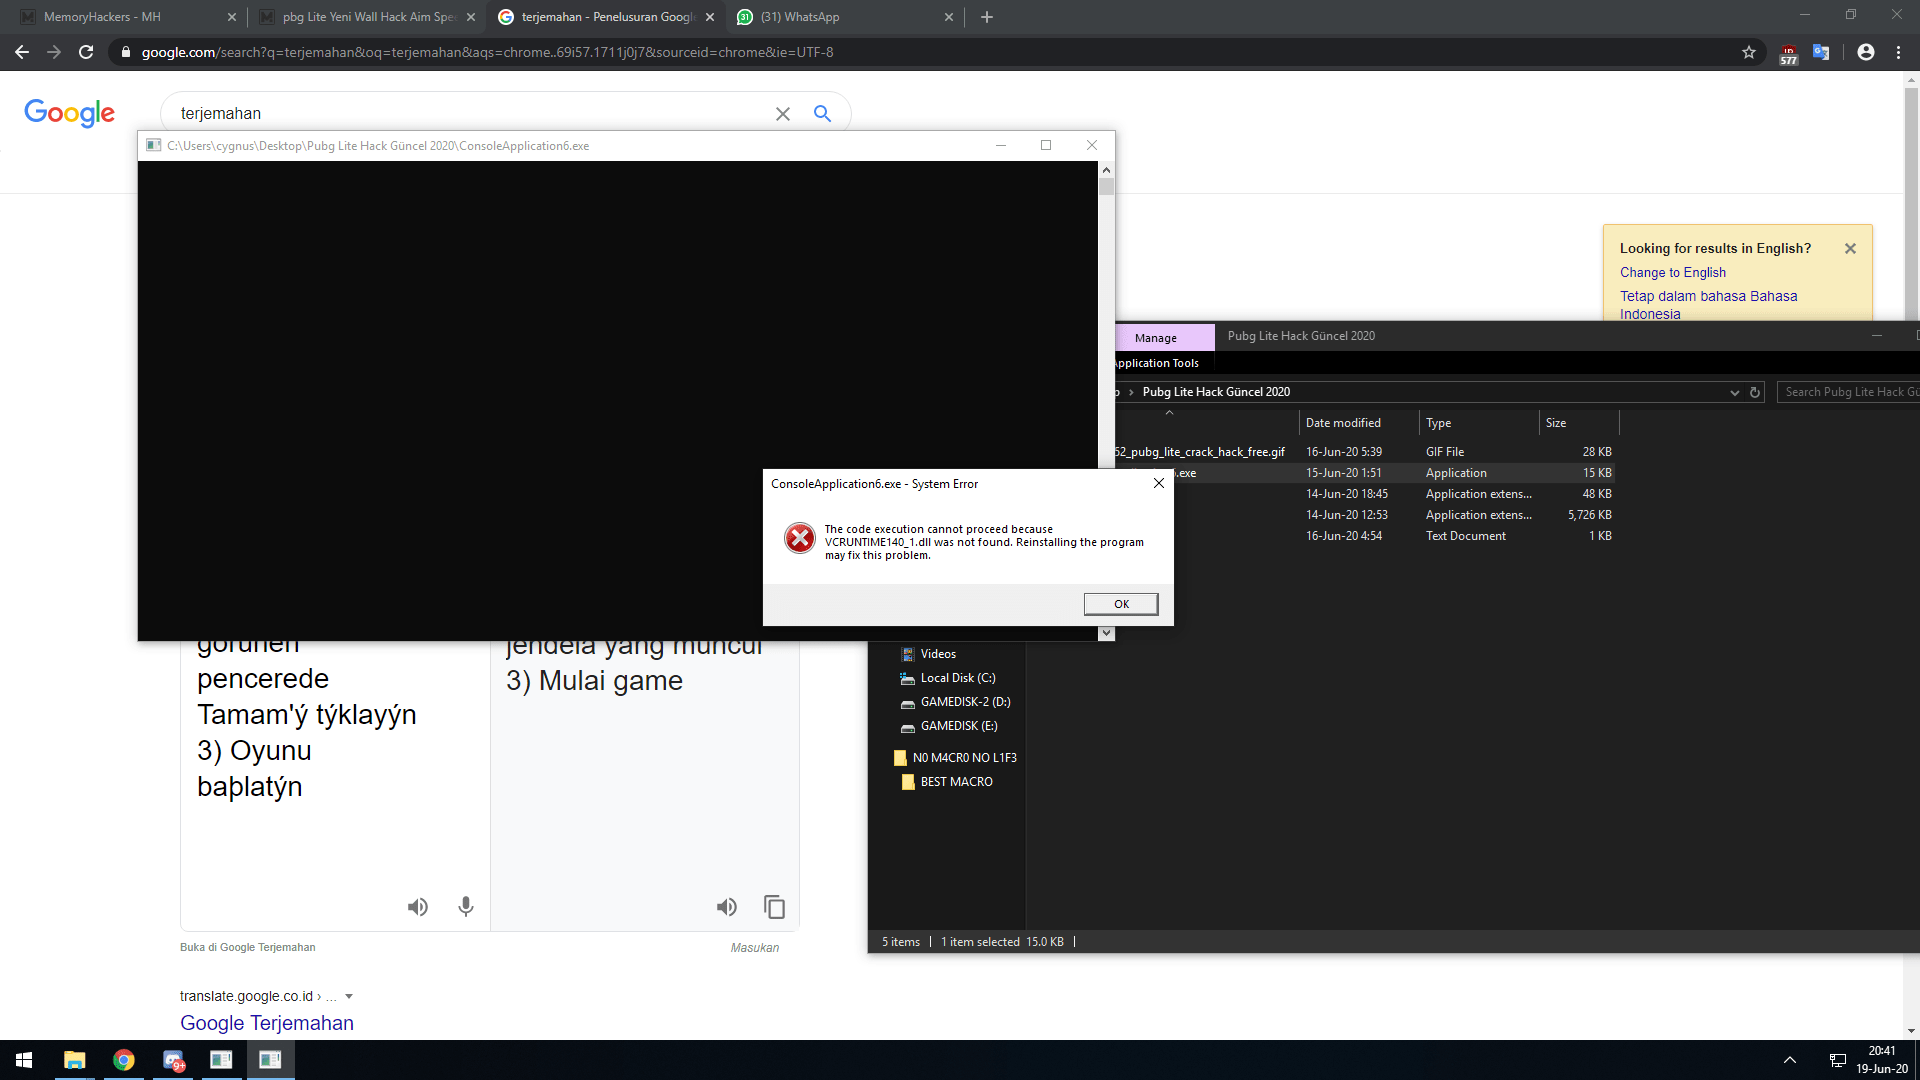The height and width of the screenshot is (1080, 1920).
Task: Sort files by the Size column
Action: 1578,423
